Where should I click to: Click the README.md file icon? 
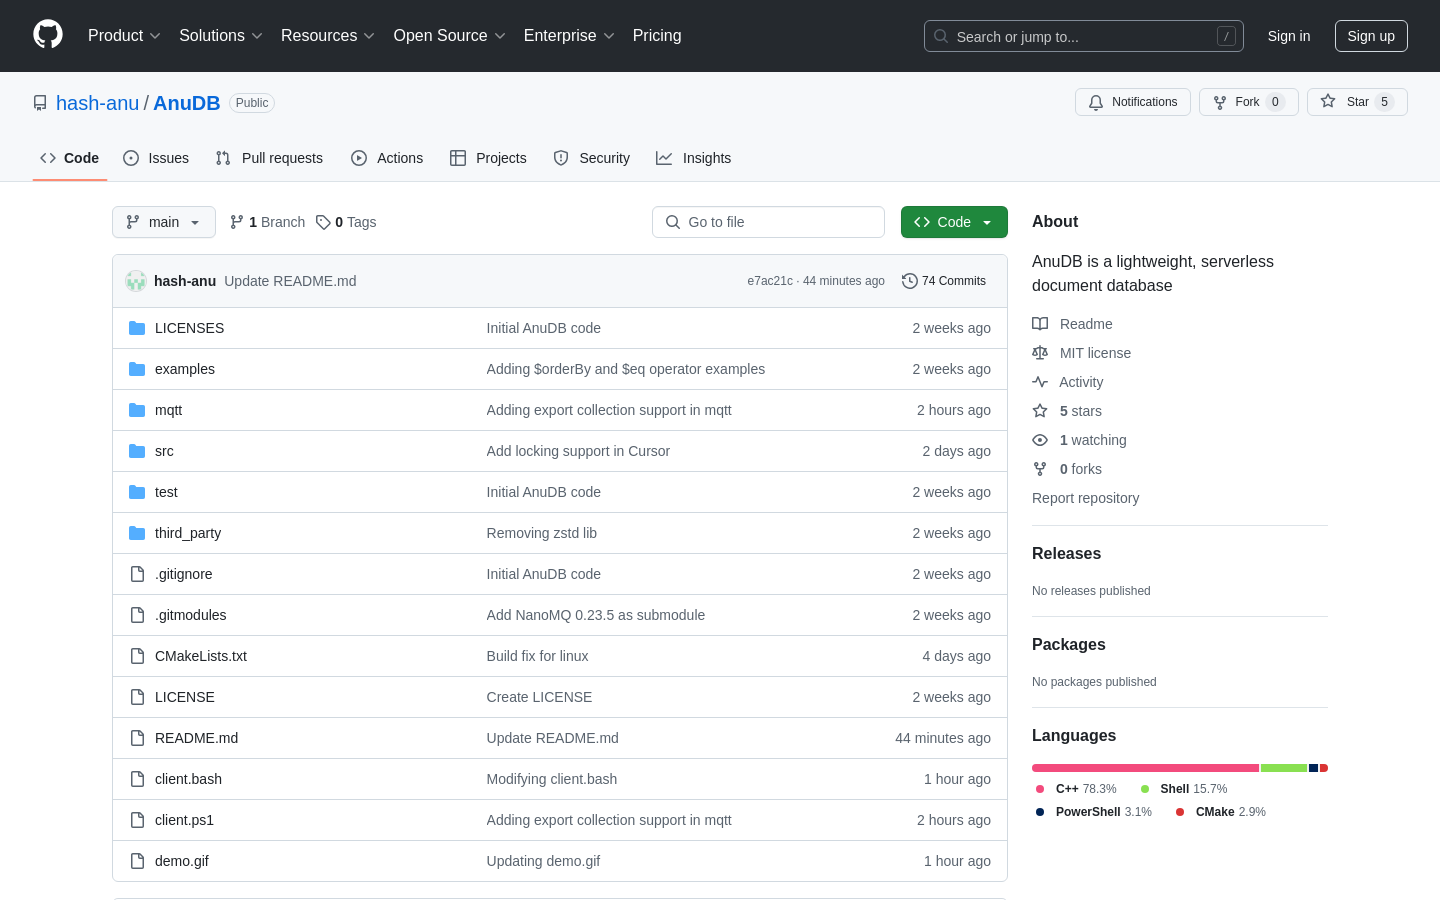click(x=137, y=738)
